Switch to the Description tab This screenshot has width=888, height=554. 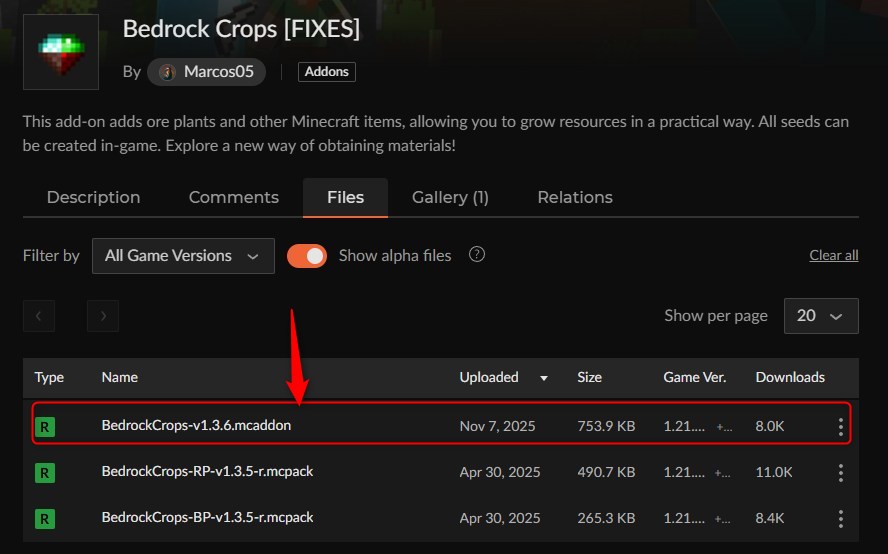pyautogui.click(x=93, y=197)
